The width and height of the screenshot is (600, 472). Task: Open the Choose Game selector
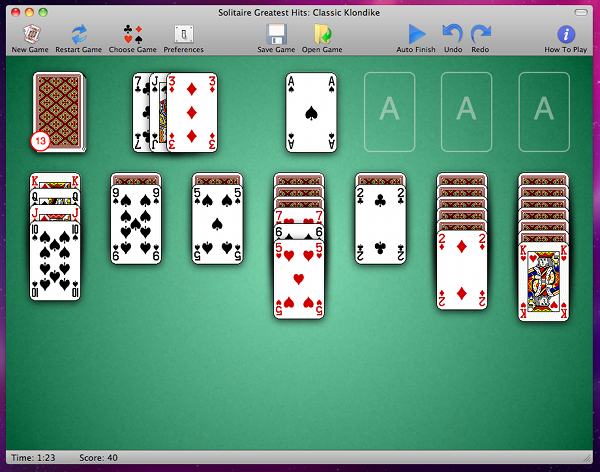click(132, 35)
